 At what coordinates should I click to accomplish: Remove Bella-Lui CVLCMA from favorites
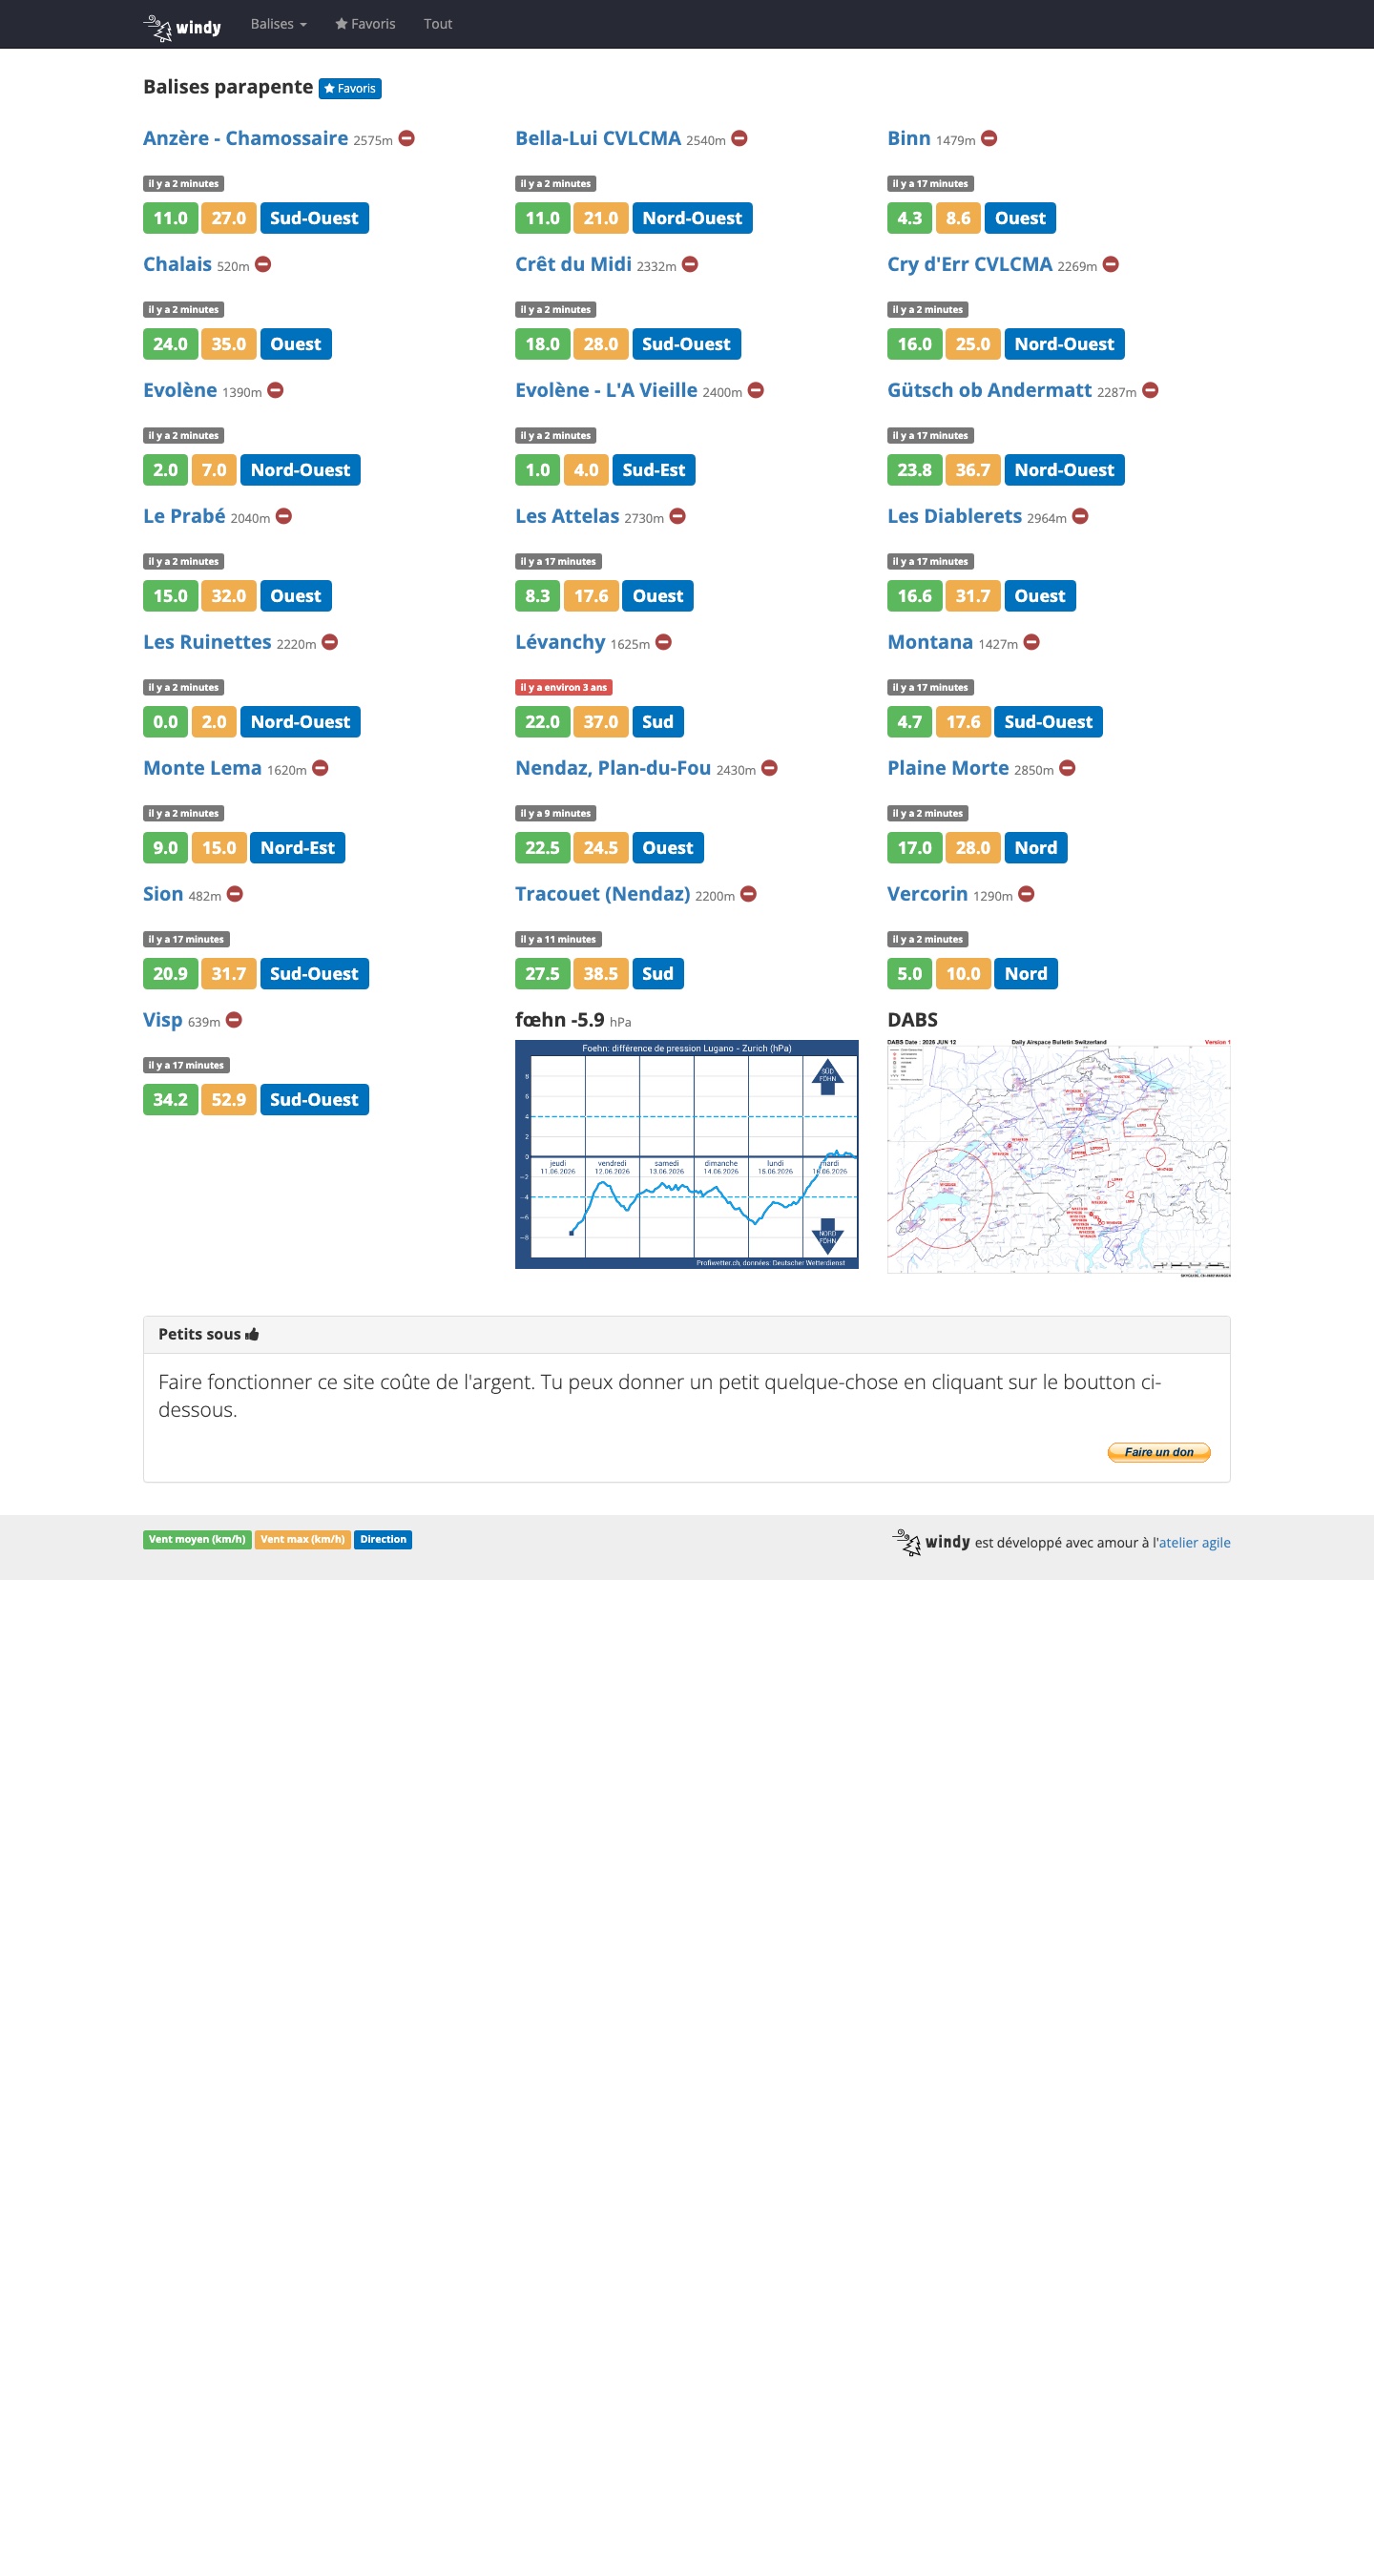click(x=739, y=139)
